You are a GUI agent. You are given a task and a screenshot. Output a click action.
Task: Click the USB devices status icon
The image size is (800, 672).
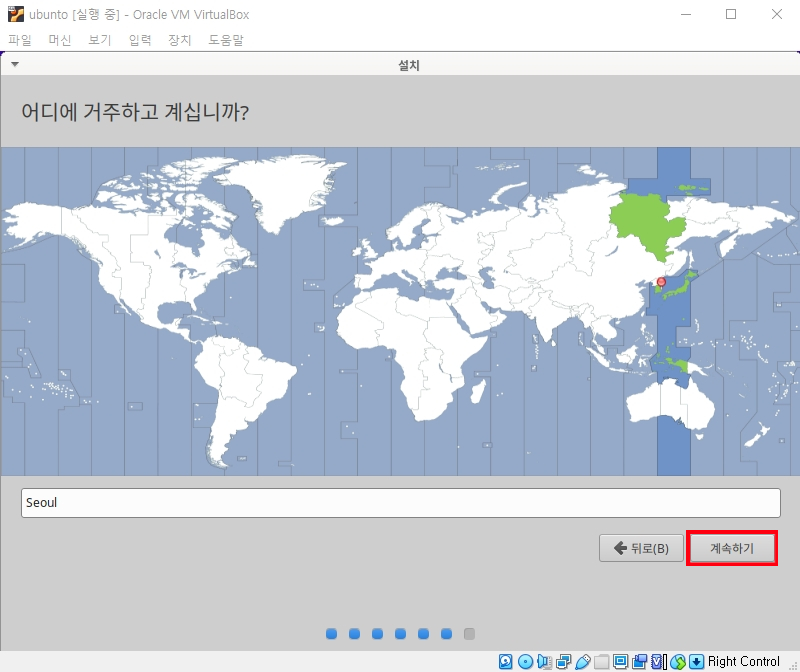pyautogui.click(x=583, y=662)
